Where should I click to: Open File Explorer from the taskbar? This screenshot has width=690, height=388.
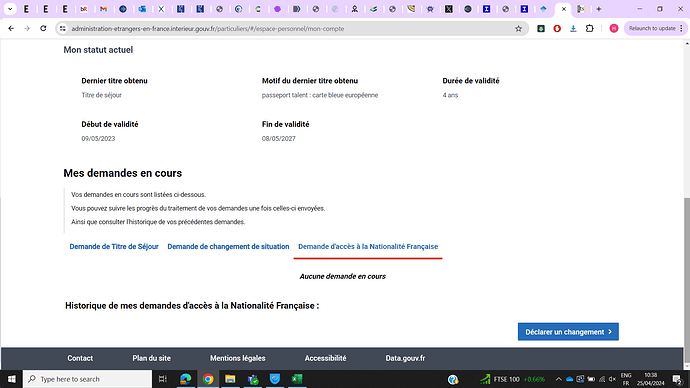230,379
